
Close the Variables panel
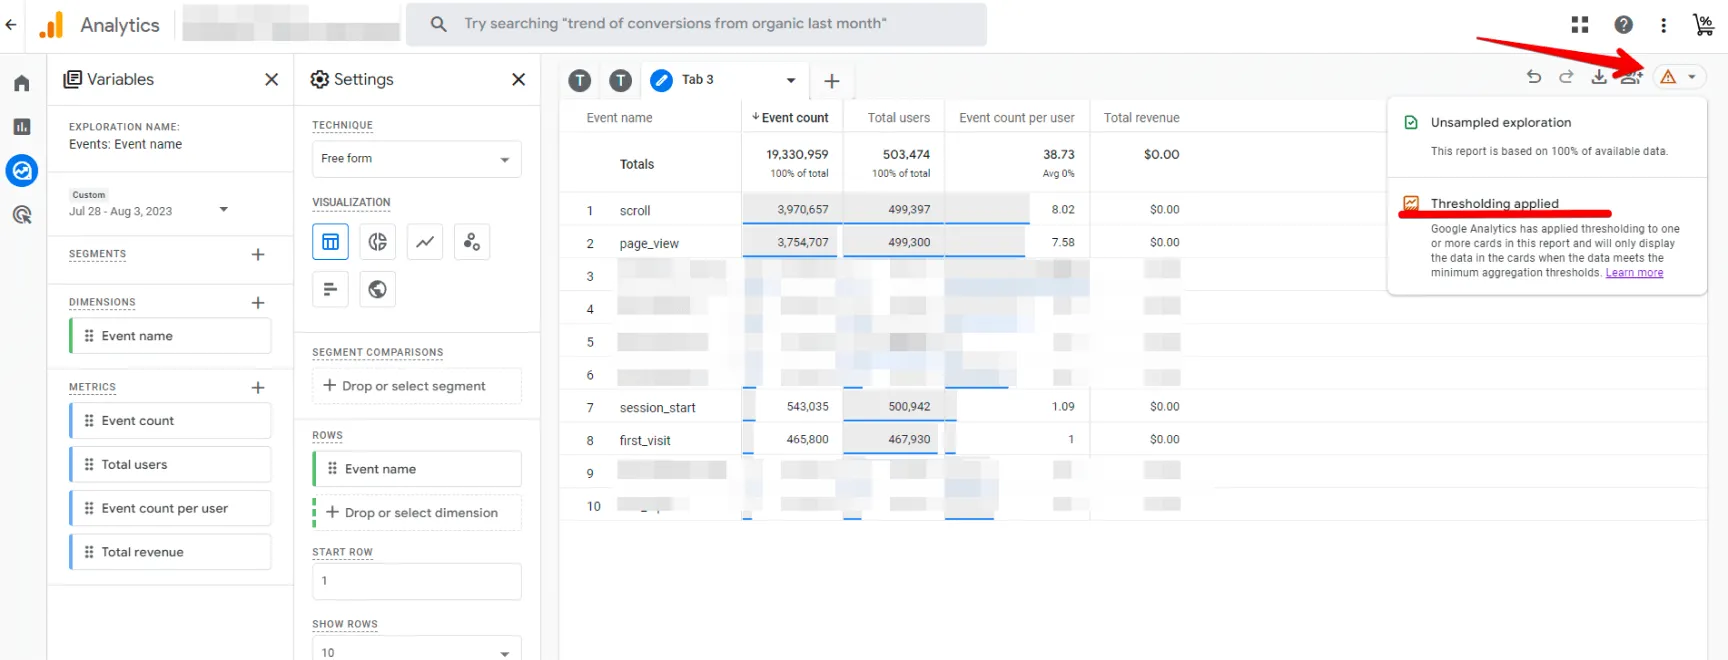pyautogui.click(x=271, y=79)
